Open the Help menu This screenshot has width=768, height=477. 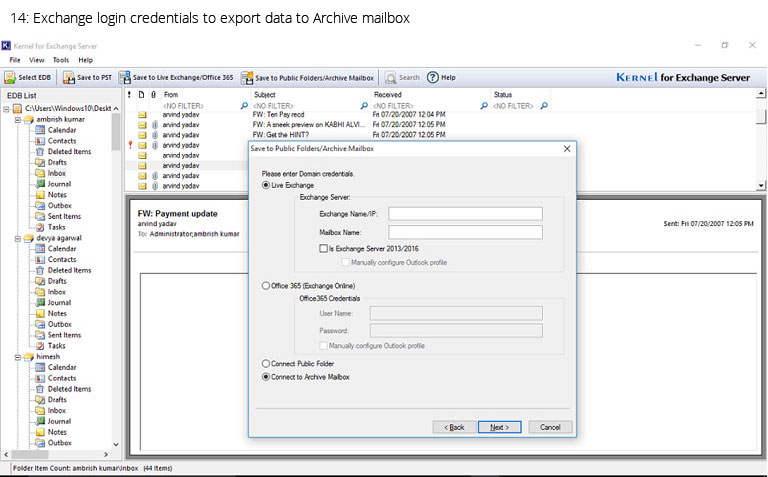click(86, 60)
